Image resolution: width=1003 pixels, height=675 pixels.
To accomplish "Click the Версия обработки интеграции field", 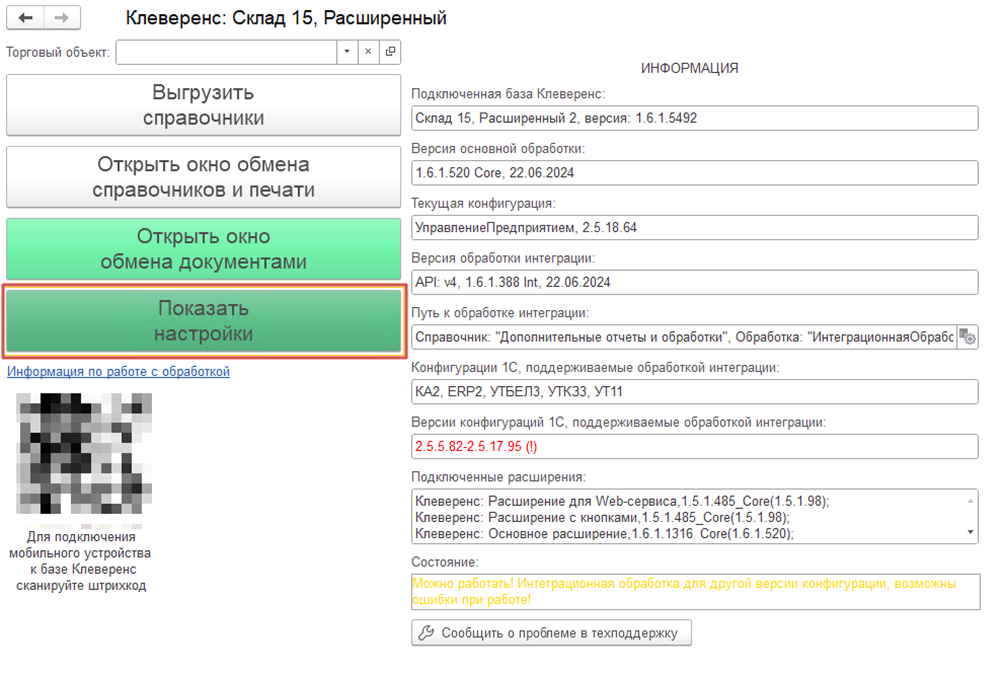I will (x=695, y=282).
